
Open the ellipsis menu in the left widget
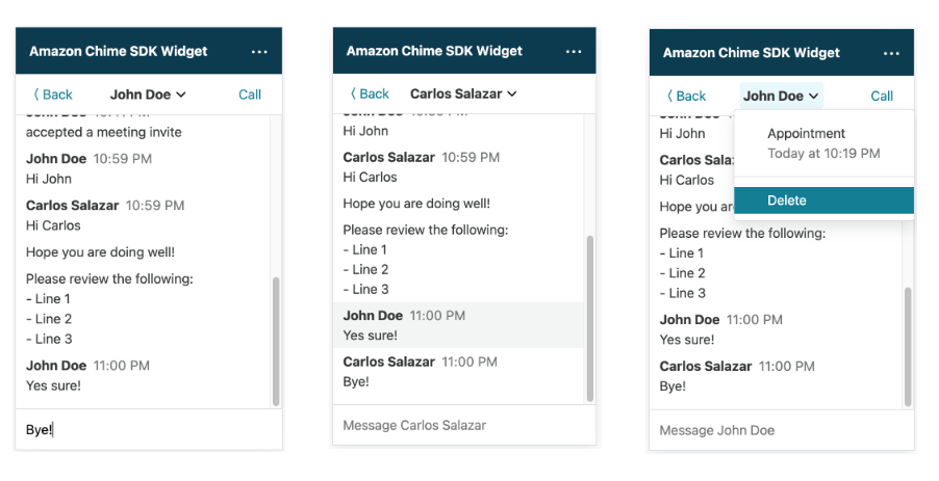coord(259,52)
